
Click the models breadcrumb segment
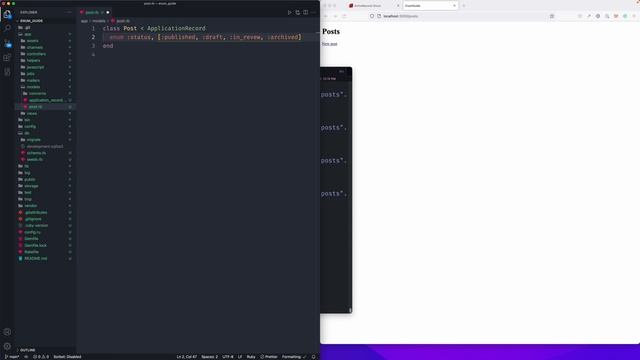point(99,21)
